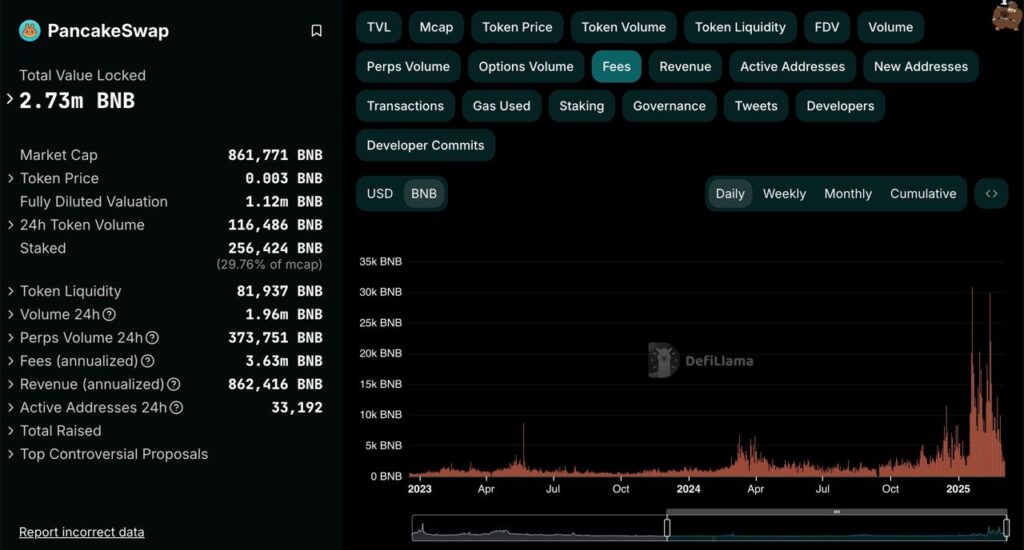This screenshot has height=550, width=1024.
Task: Open the Report incorrect data link
Action: point(82,532)
